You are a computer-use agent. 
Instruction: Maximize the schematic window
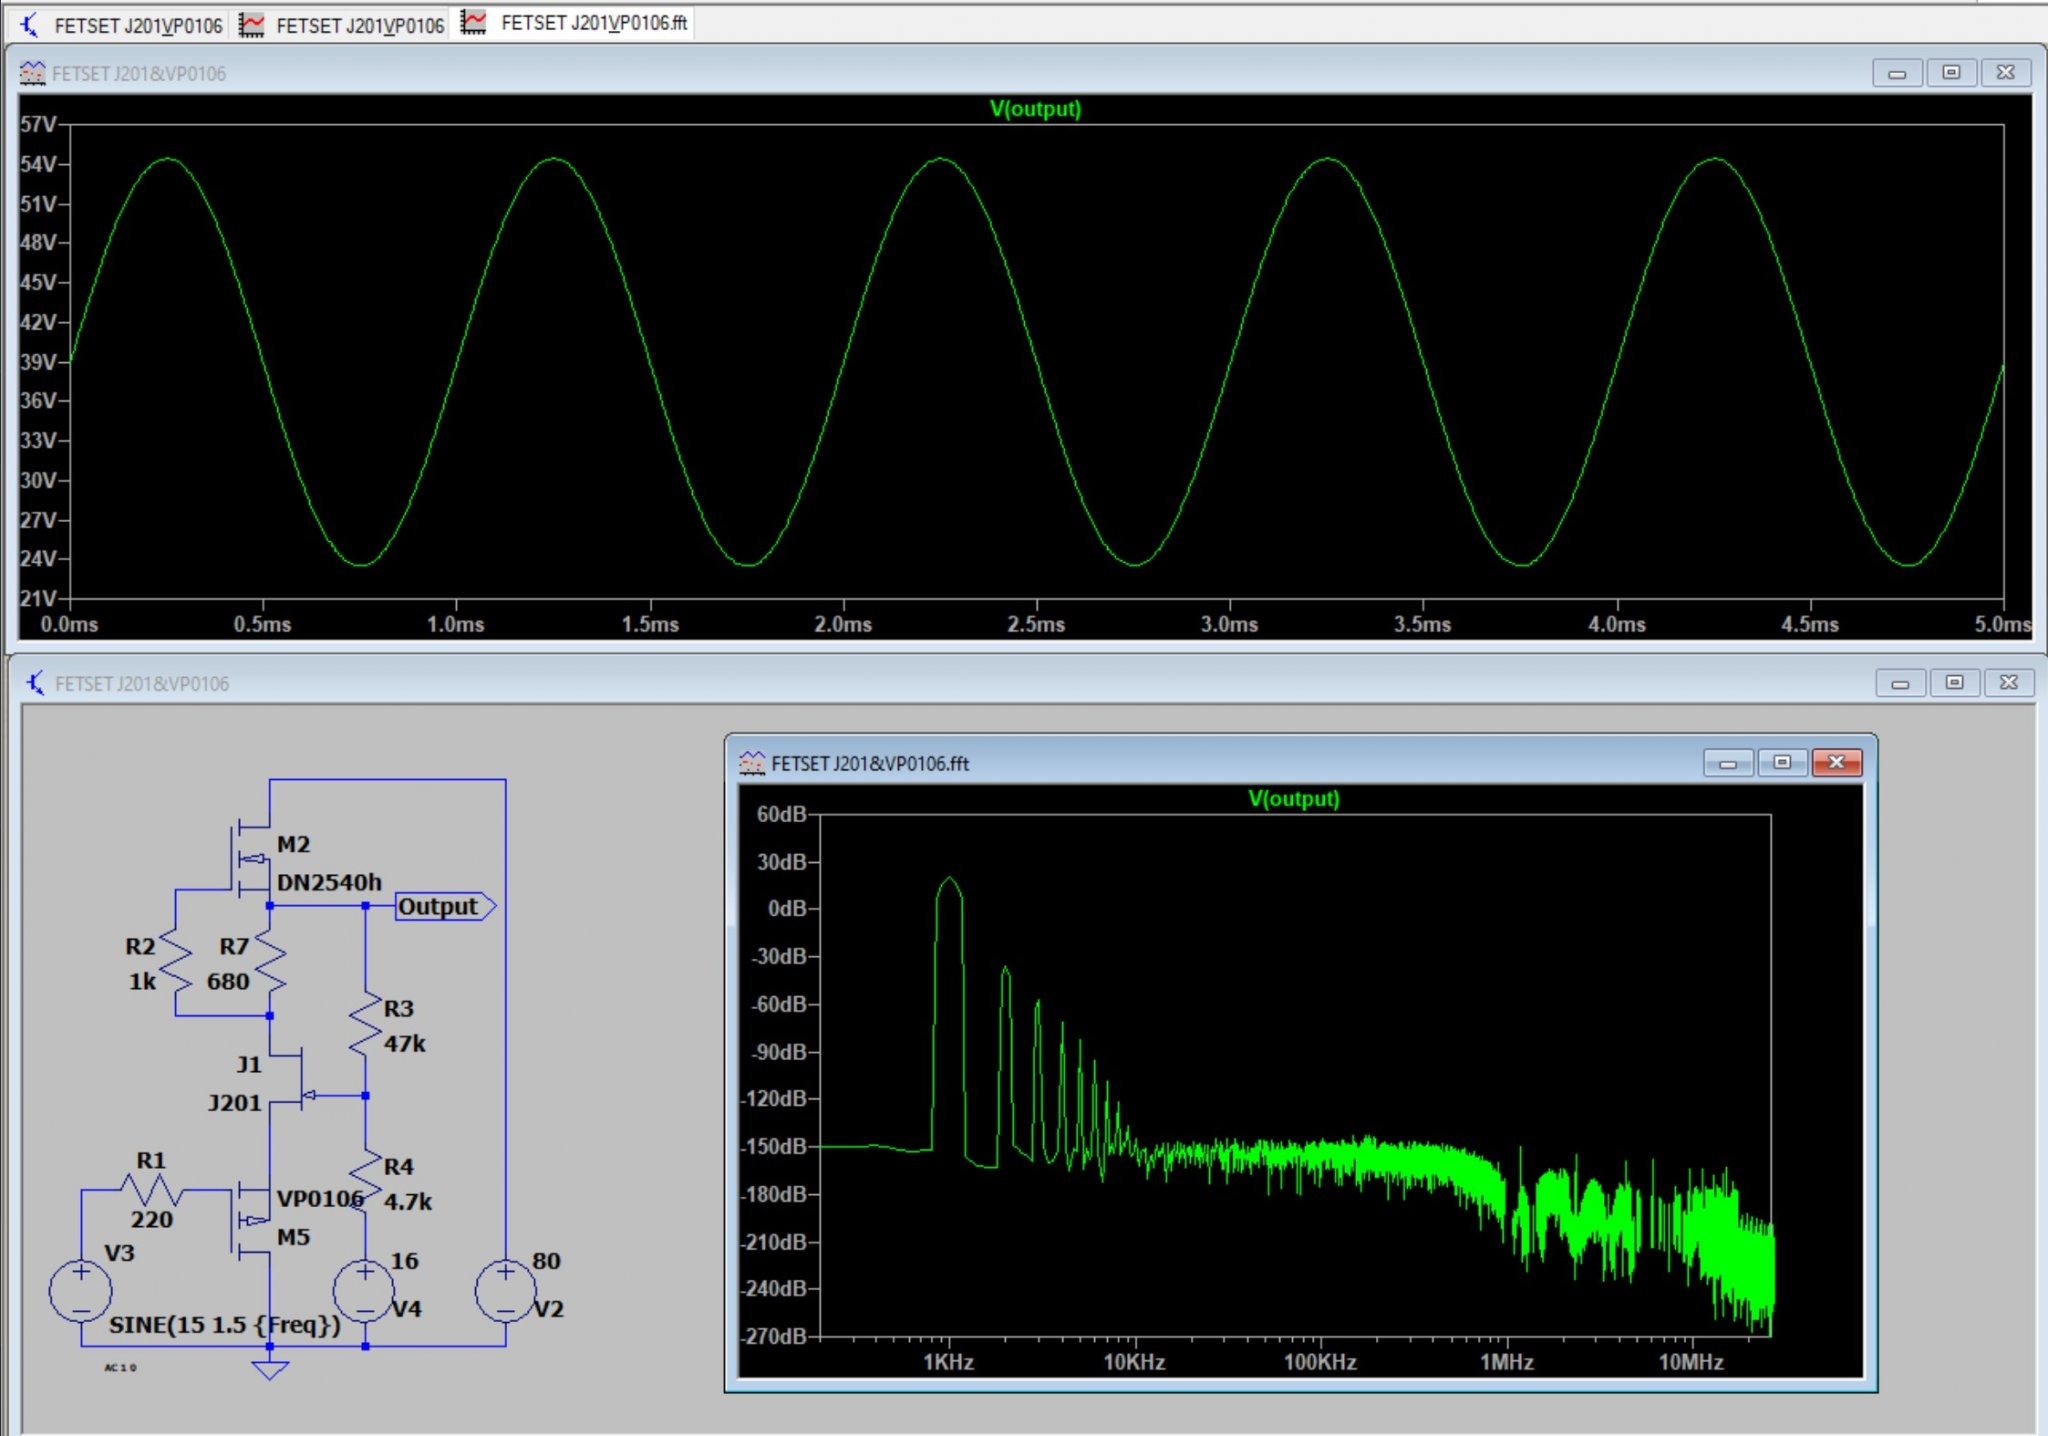click(1954, 683)
